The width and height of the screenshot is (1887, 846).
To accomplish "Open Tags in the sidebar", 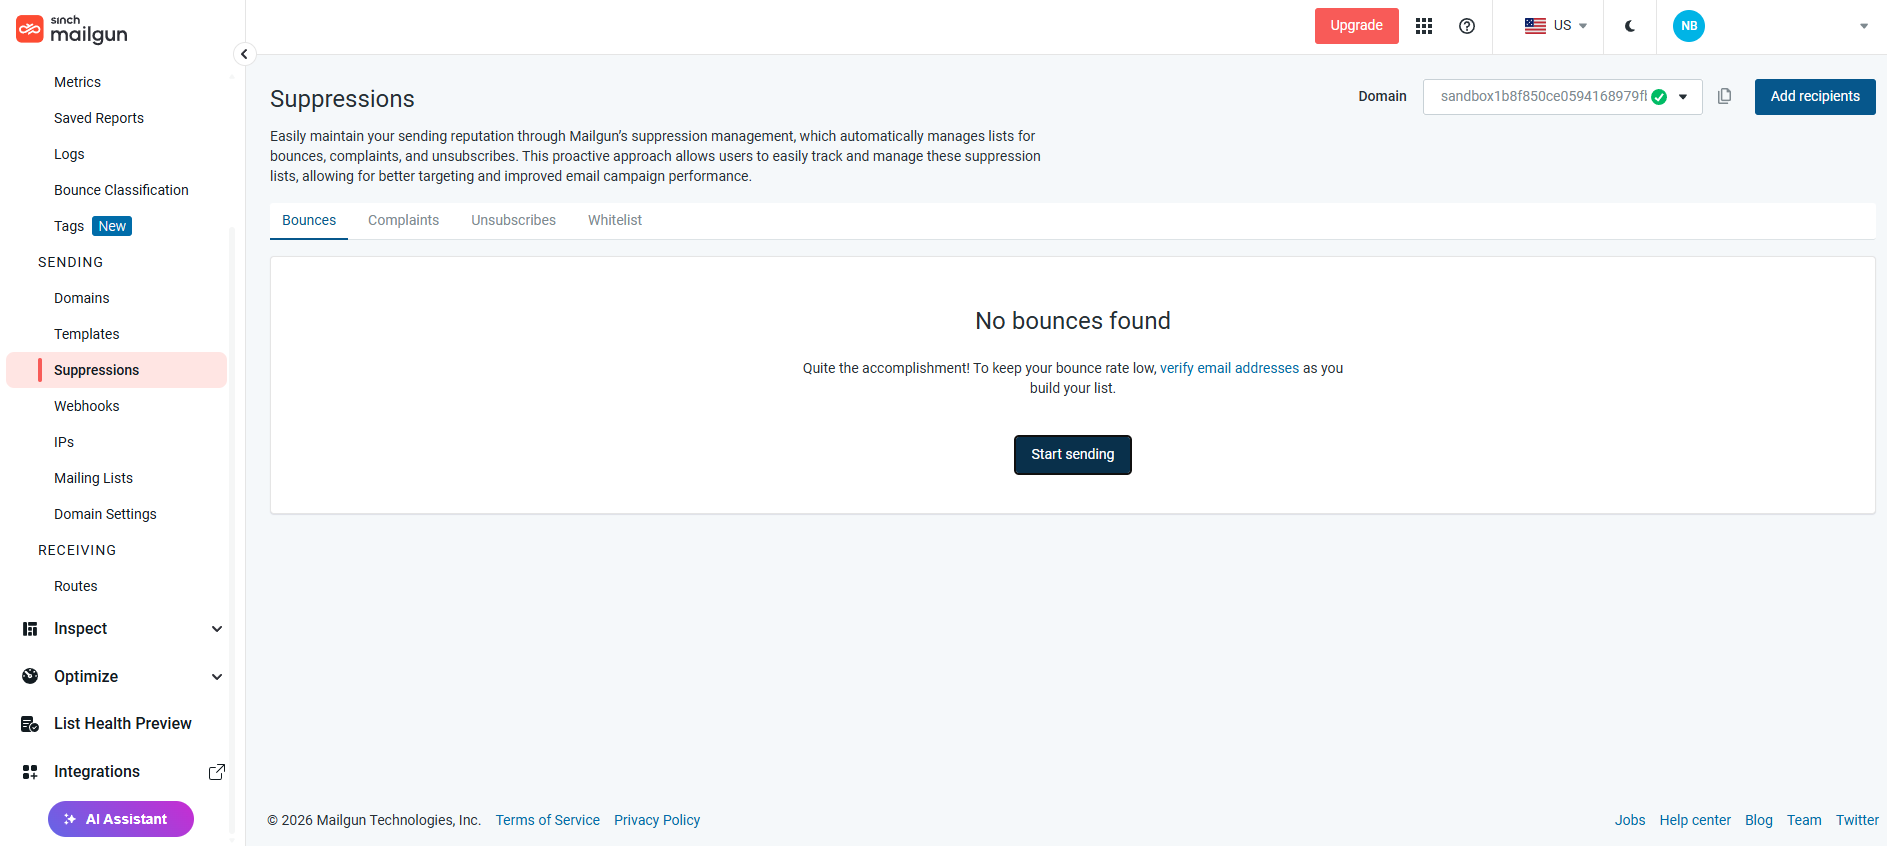I will (x=69, y=226).
